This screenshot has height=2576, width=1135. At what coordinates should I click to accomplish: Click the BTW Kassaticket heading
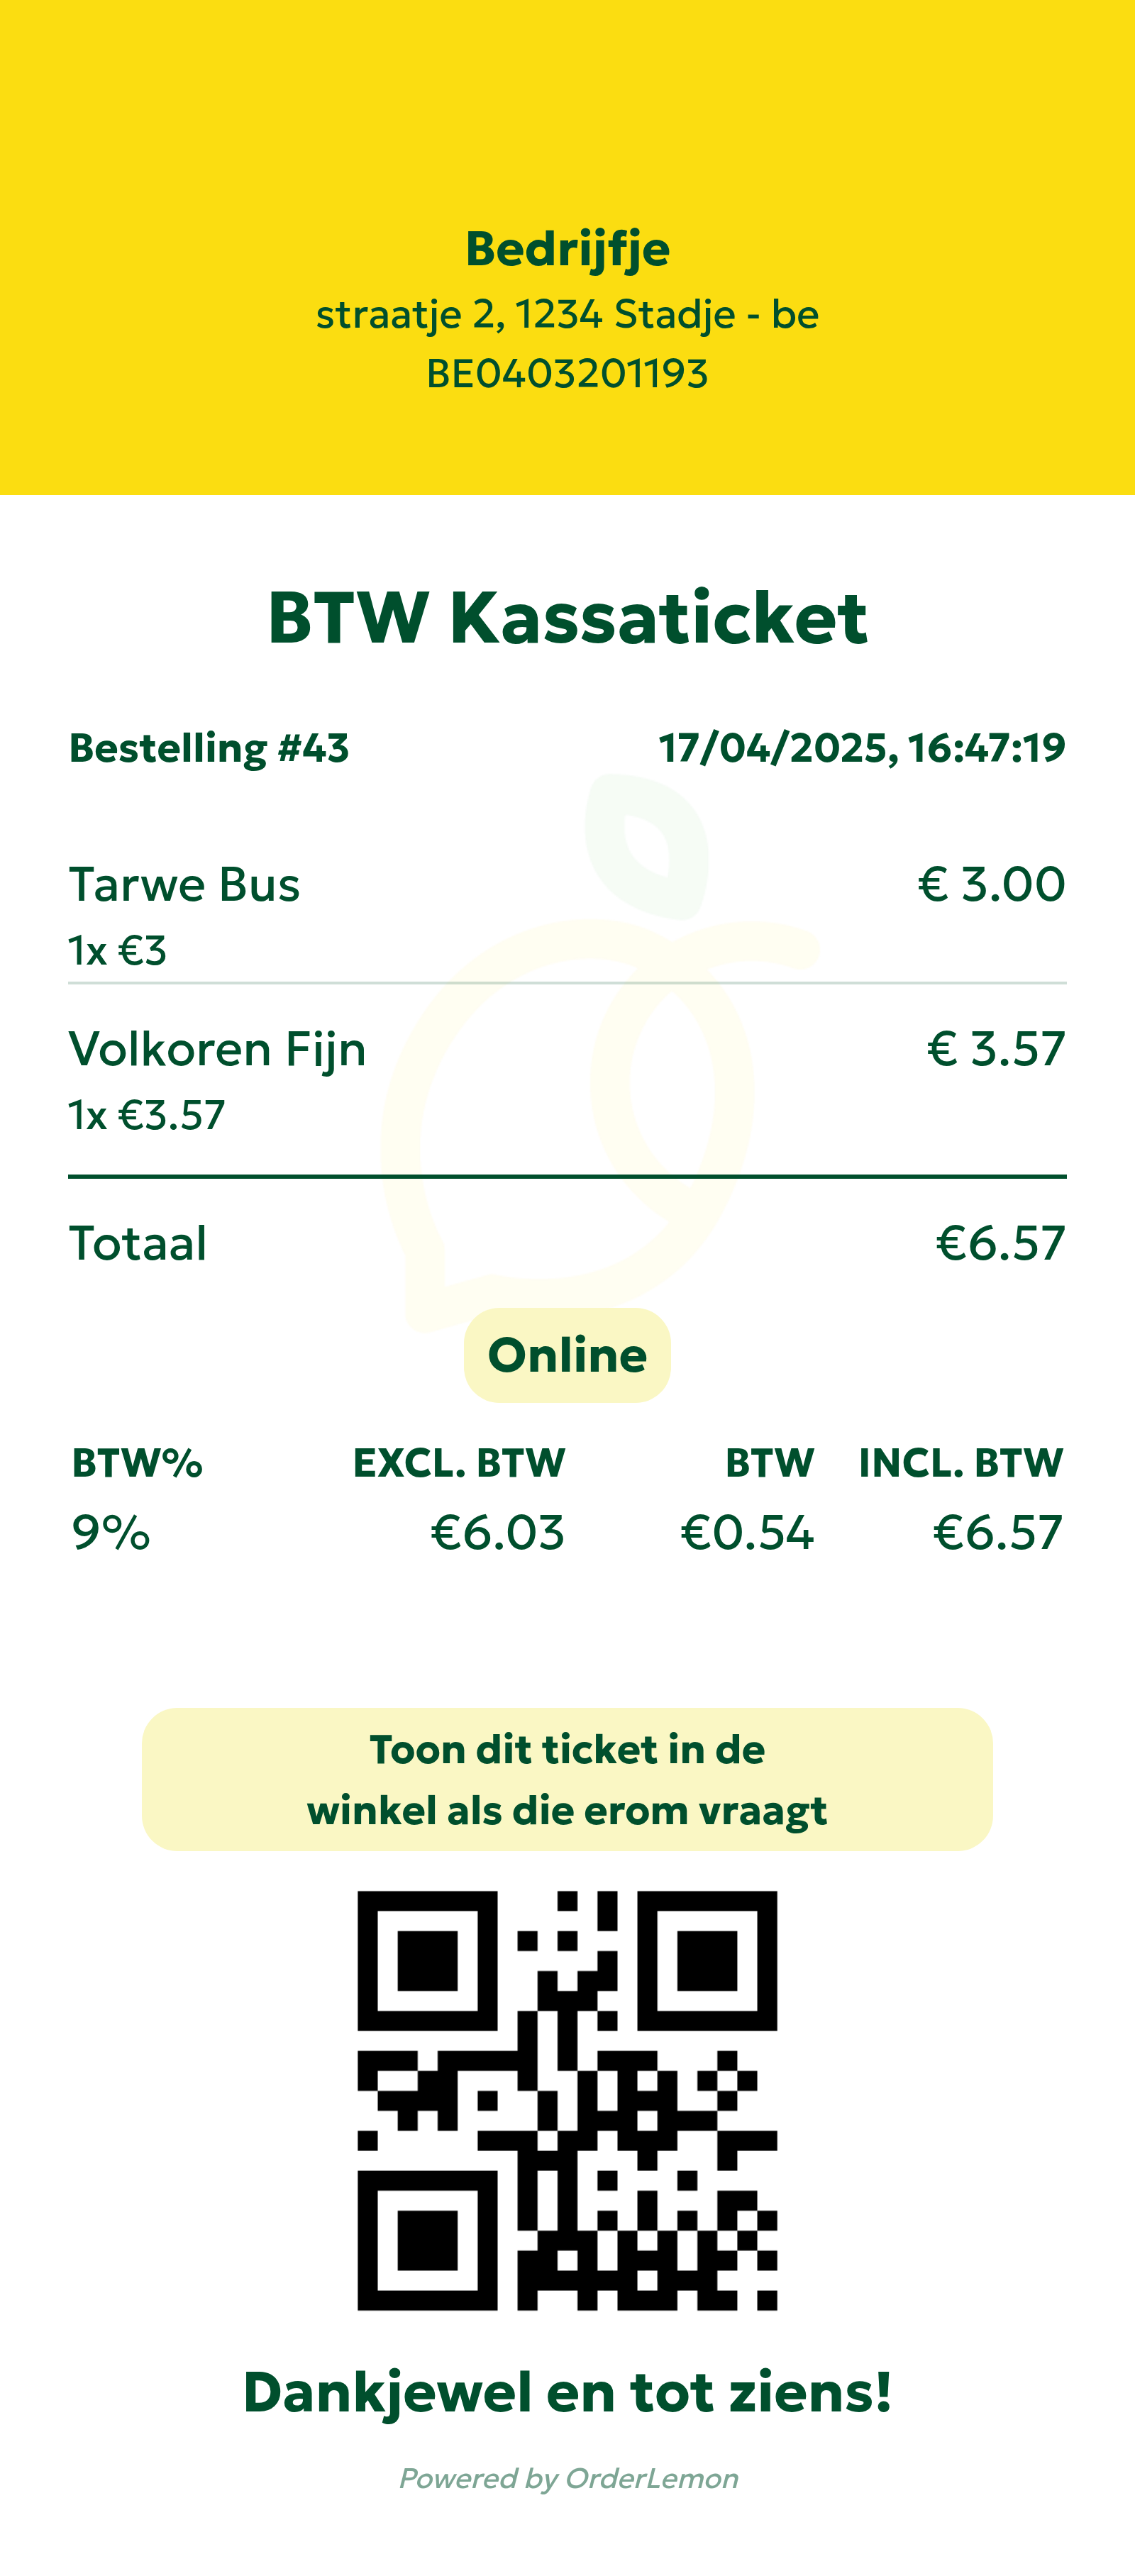tap(567, 618)
